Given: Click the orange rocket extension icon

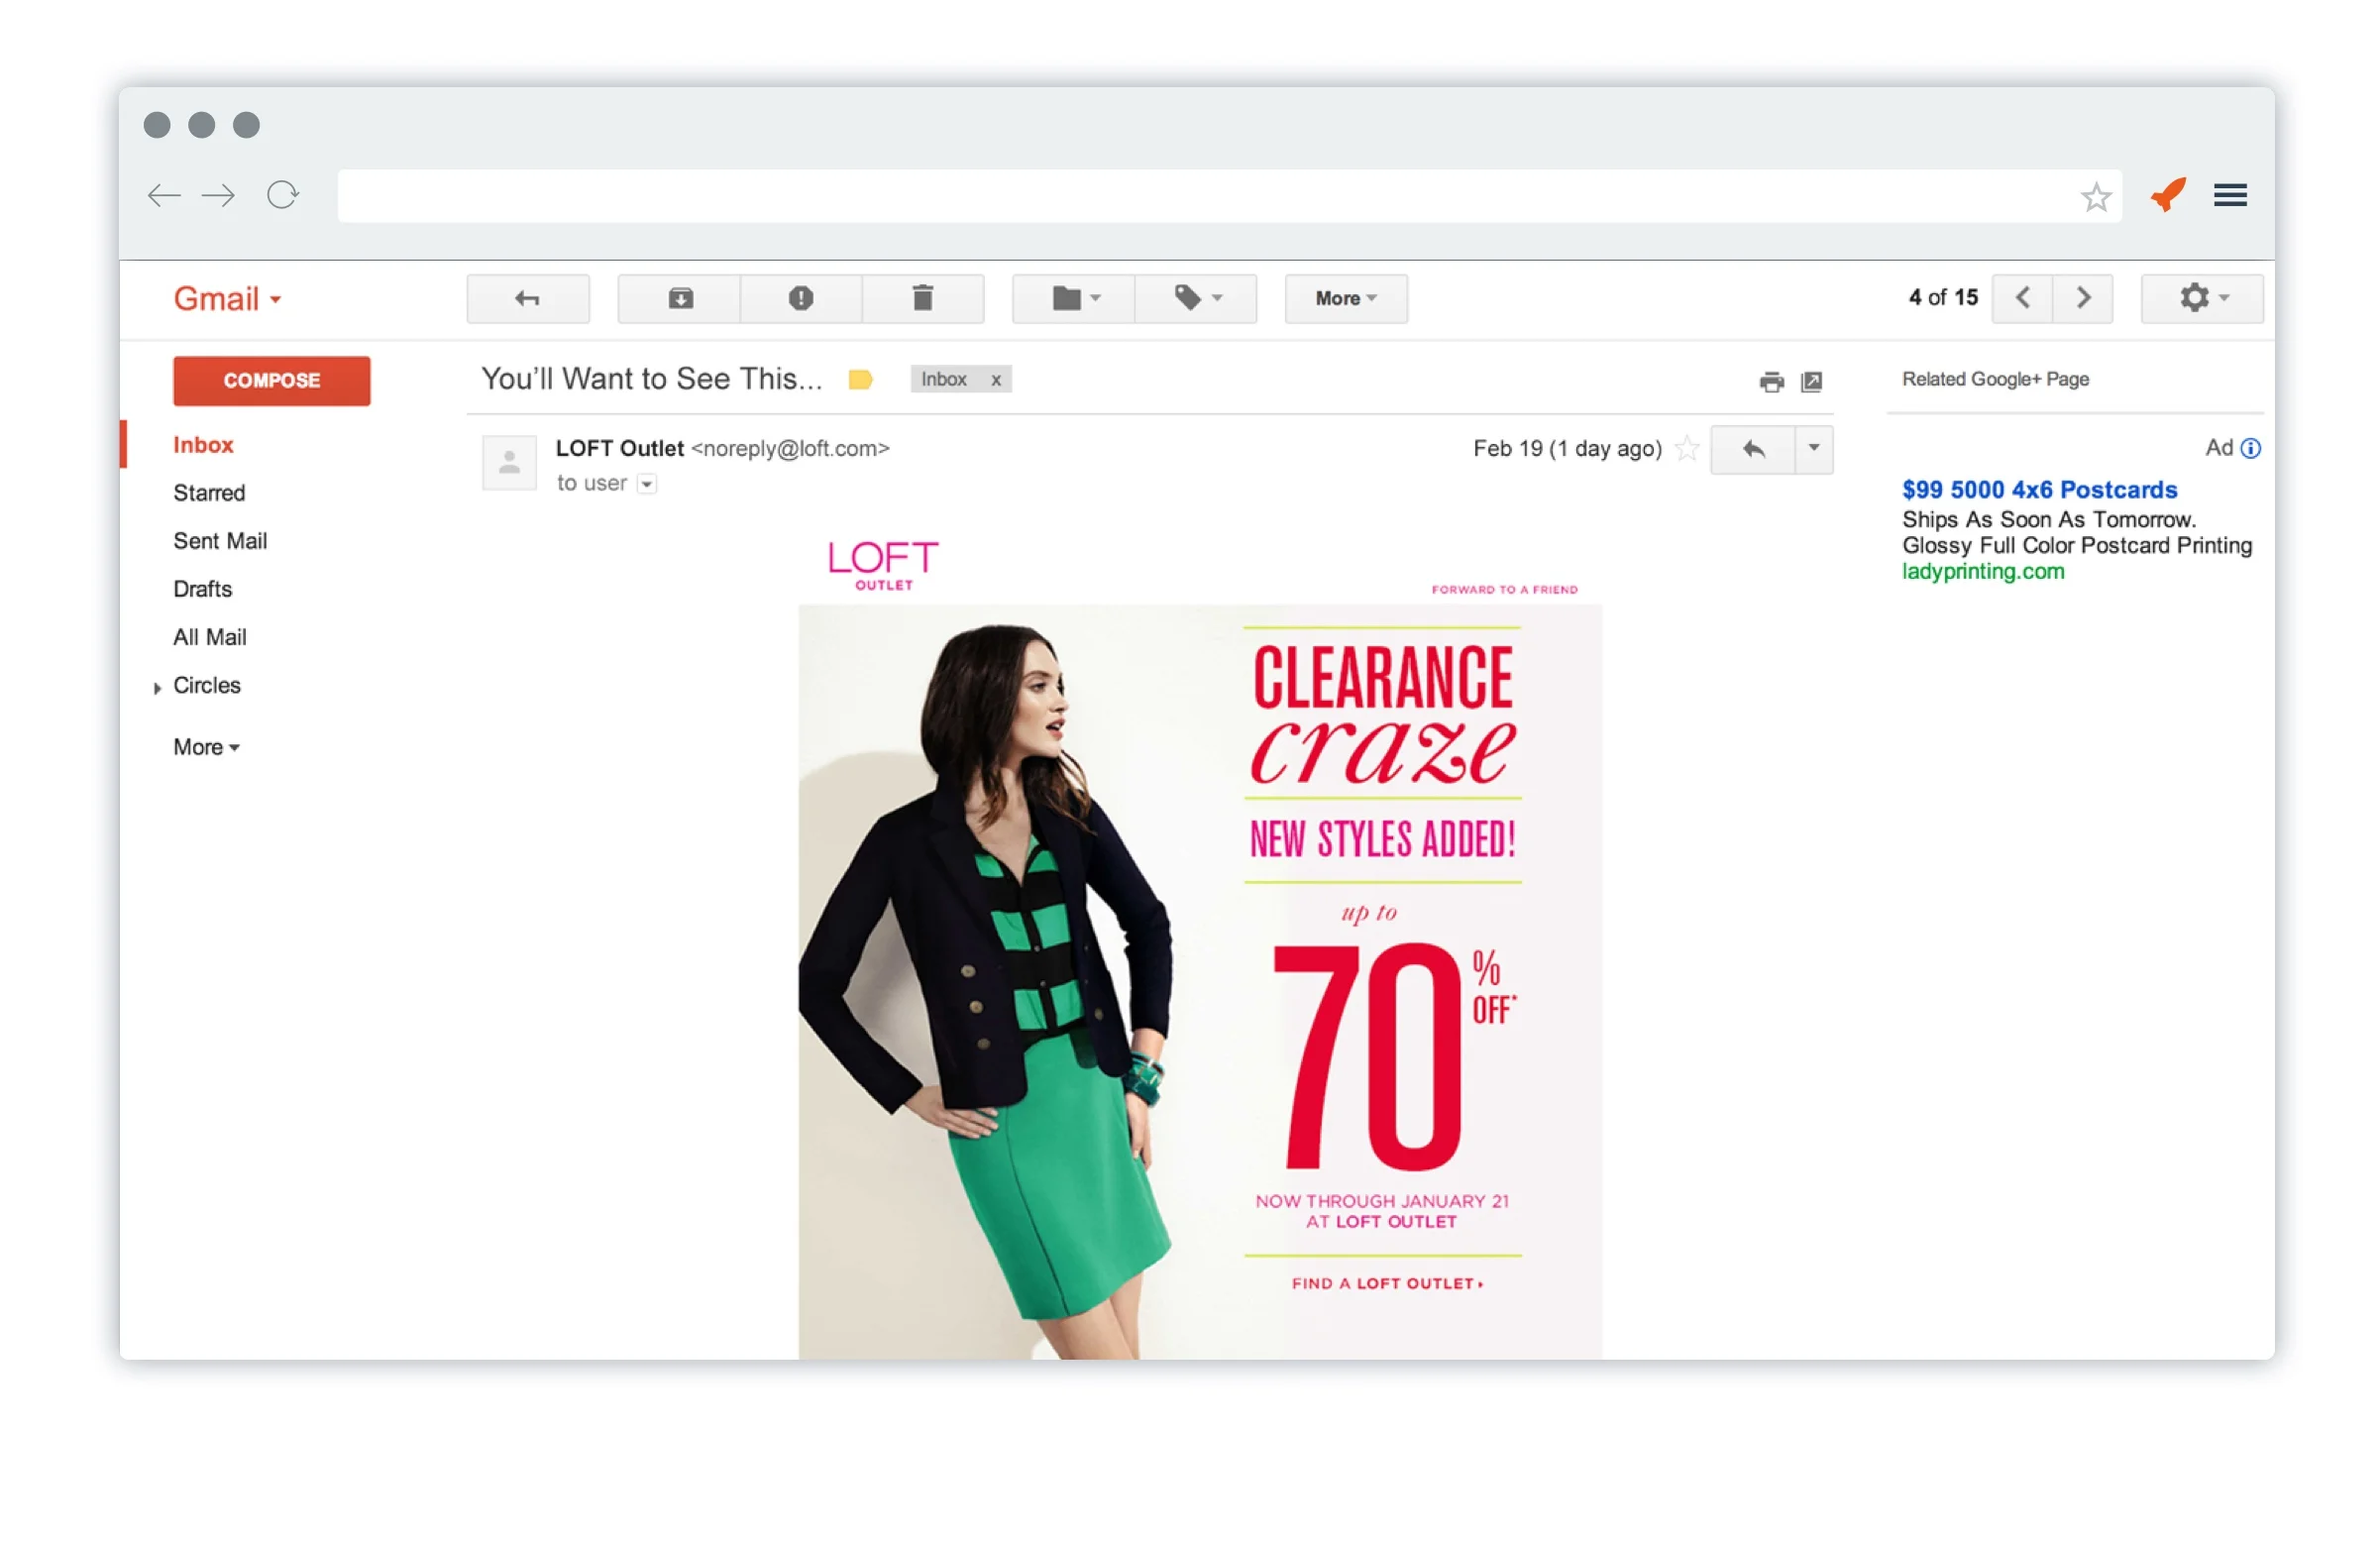Looking at the screenshot, I should coord(2168,194).
